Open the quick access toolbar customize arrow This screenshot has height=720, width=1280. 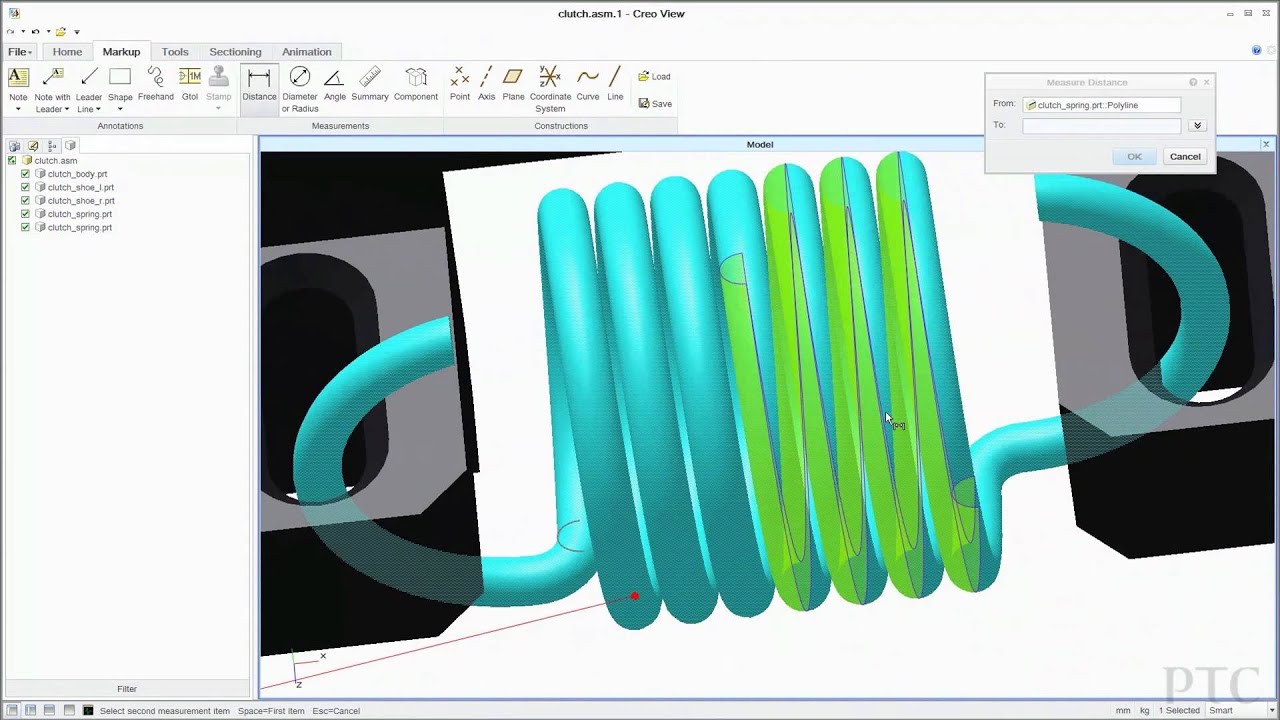click(x=77, y=32)
